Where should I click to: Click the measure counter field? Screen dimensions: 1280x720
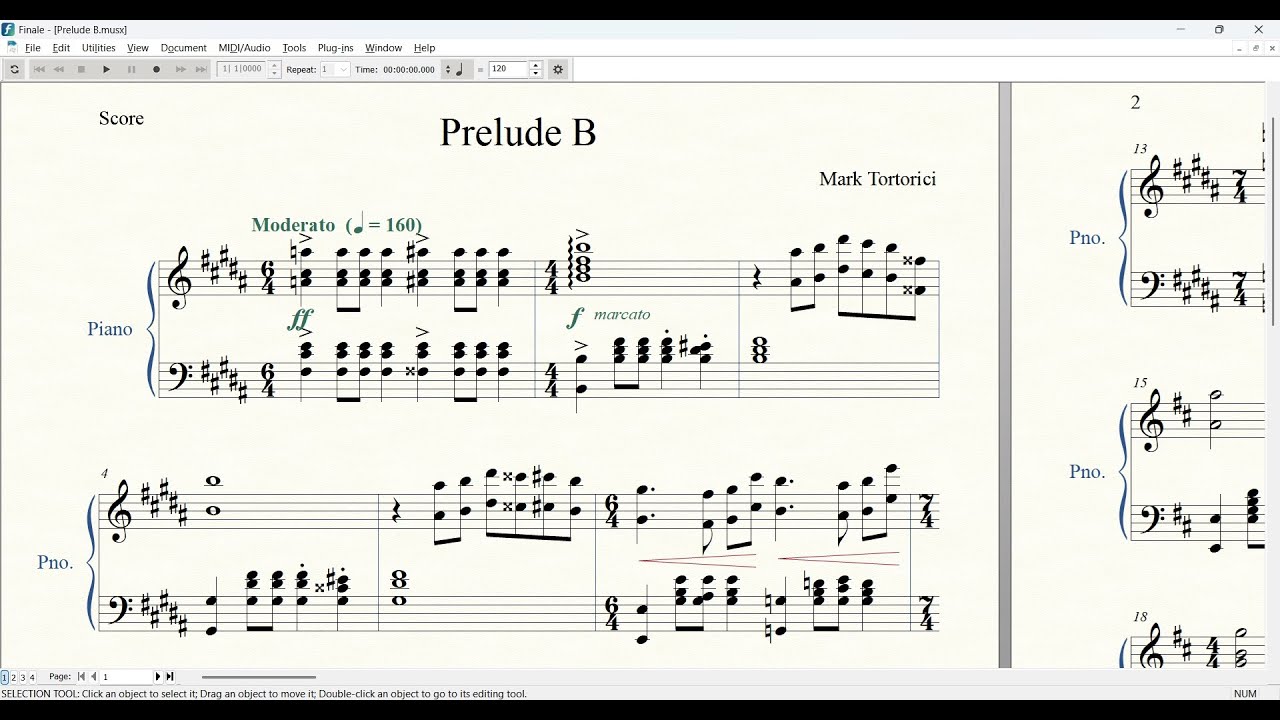click(x=242, y=69)
